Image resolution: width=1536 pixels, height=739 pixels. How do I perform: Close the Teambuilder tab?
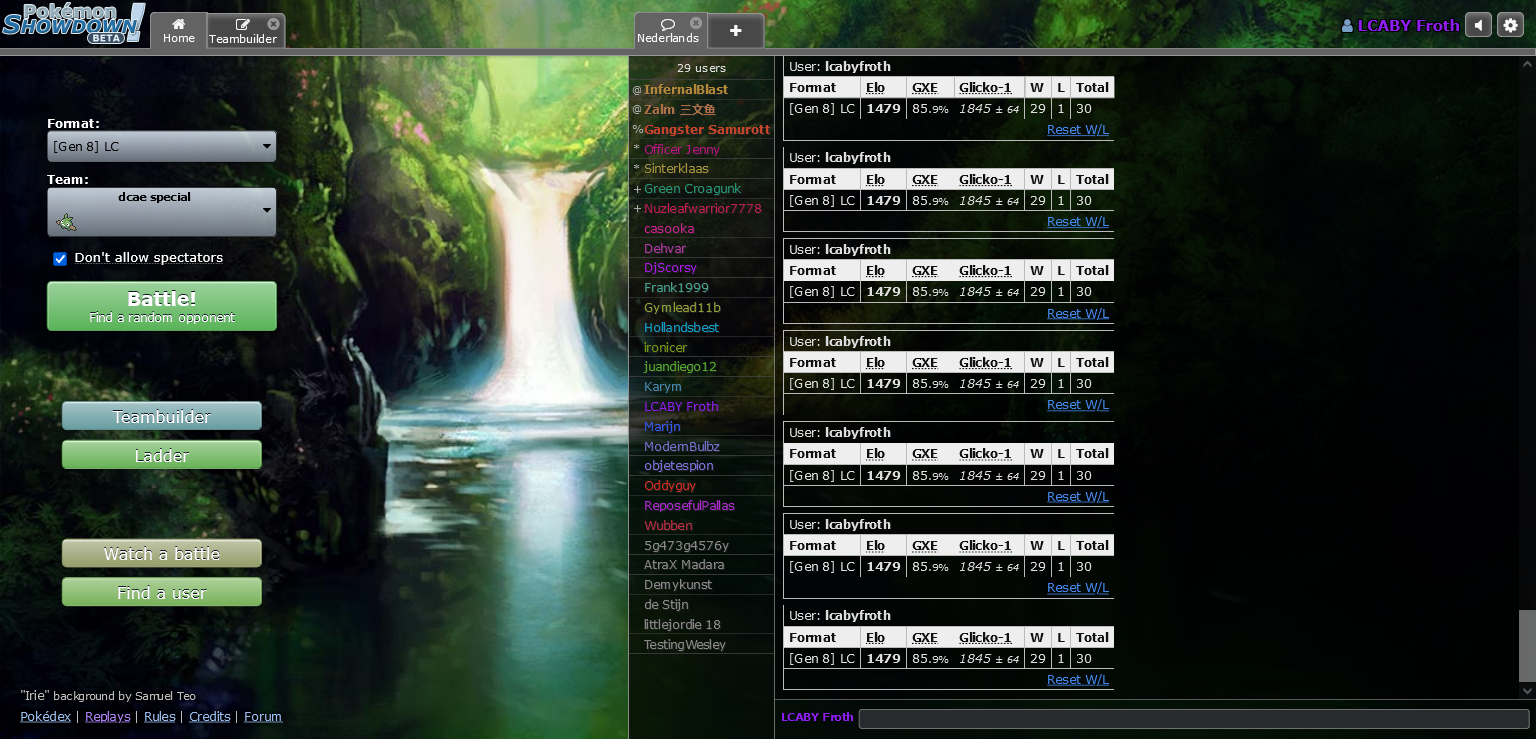[274, 23]
